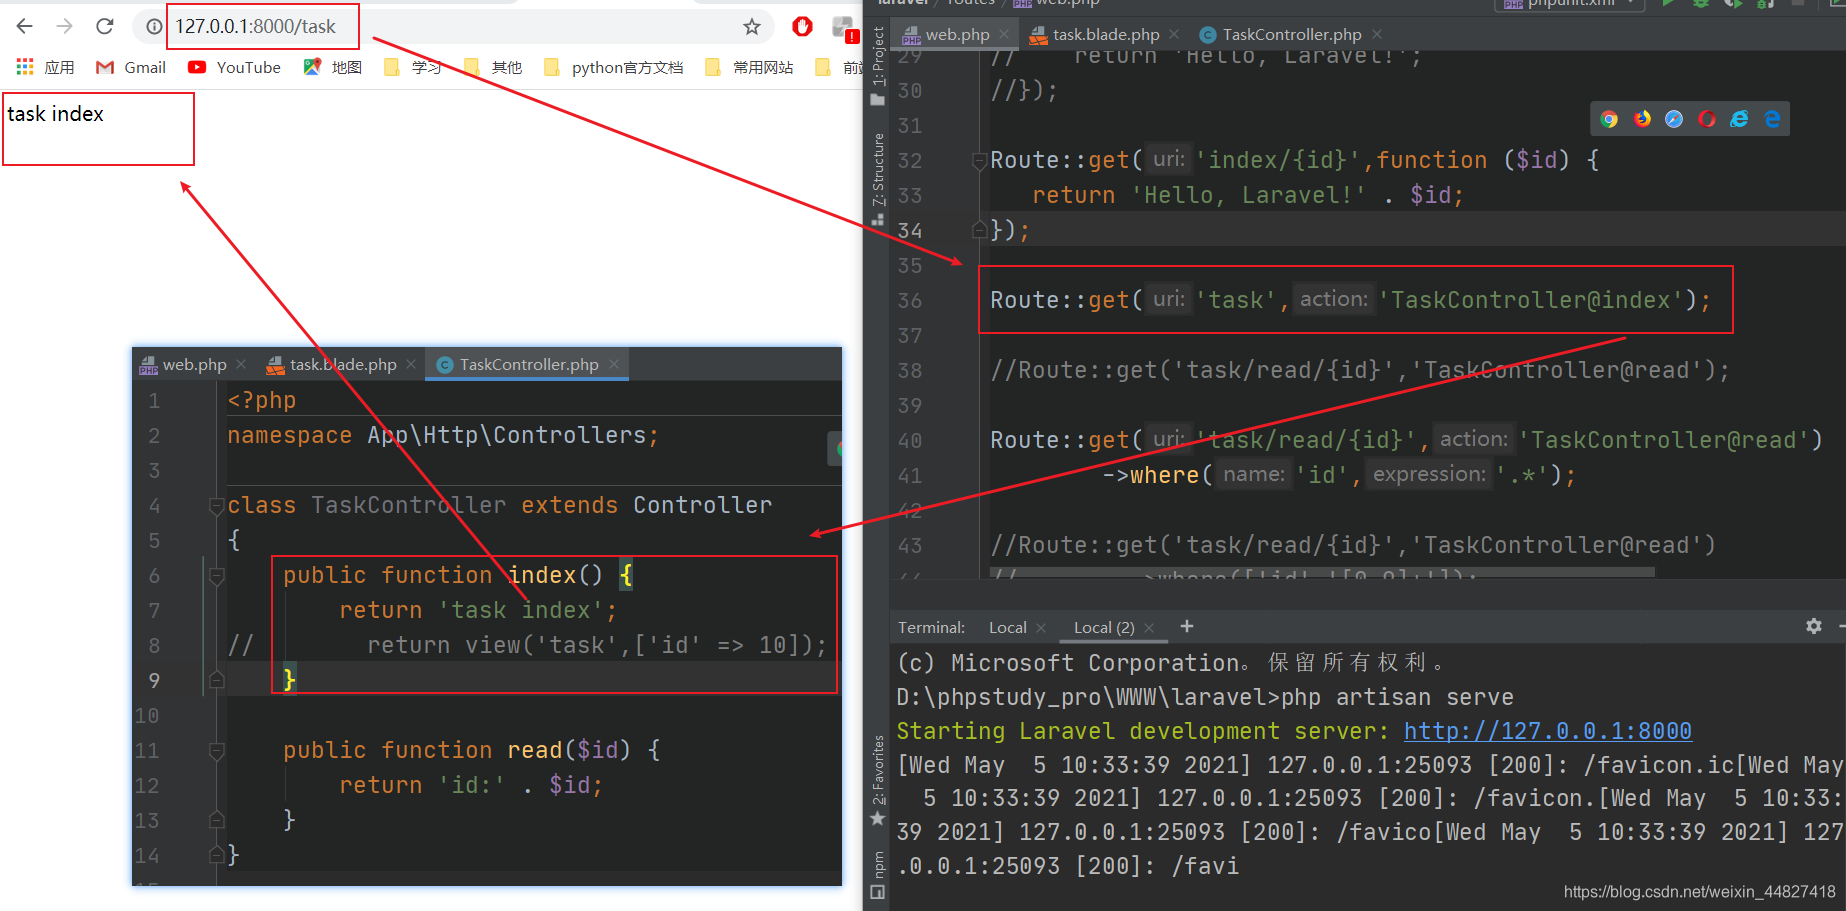Open the python官方文档 bookmark folder
This screenshot has height=911, width=1846.
(x=614, y=67)
